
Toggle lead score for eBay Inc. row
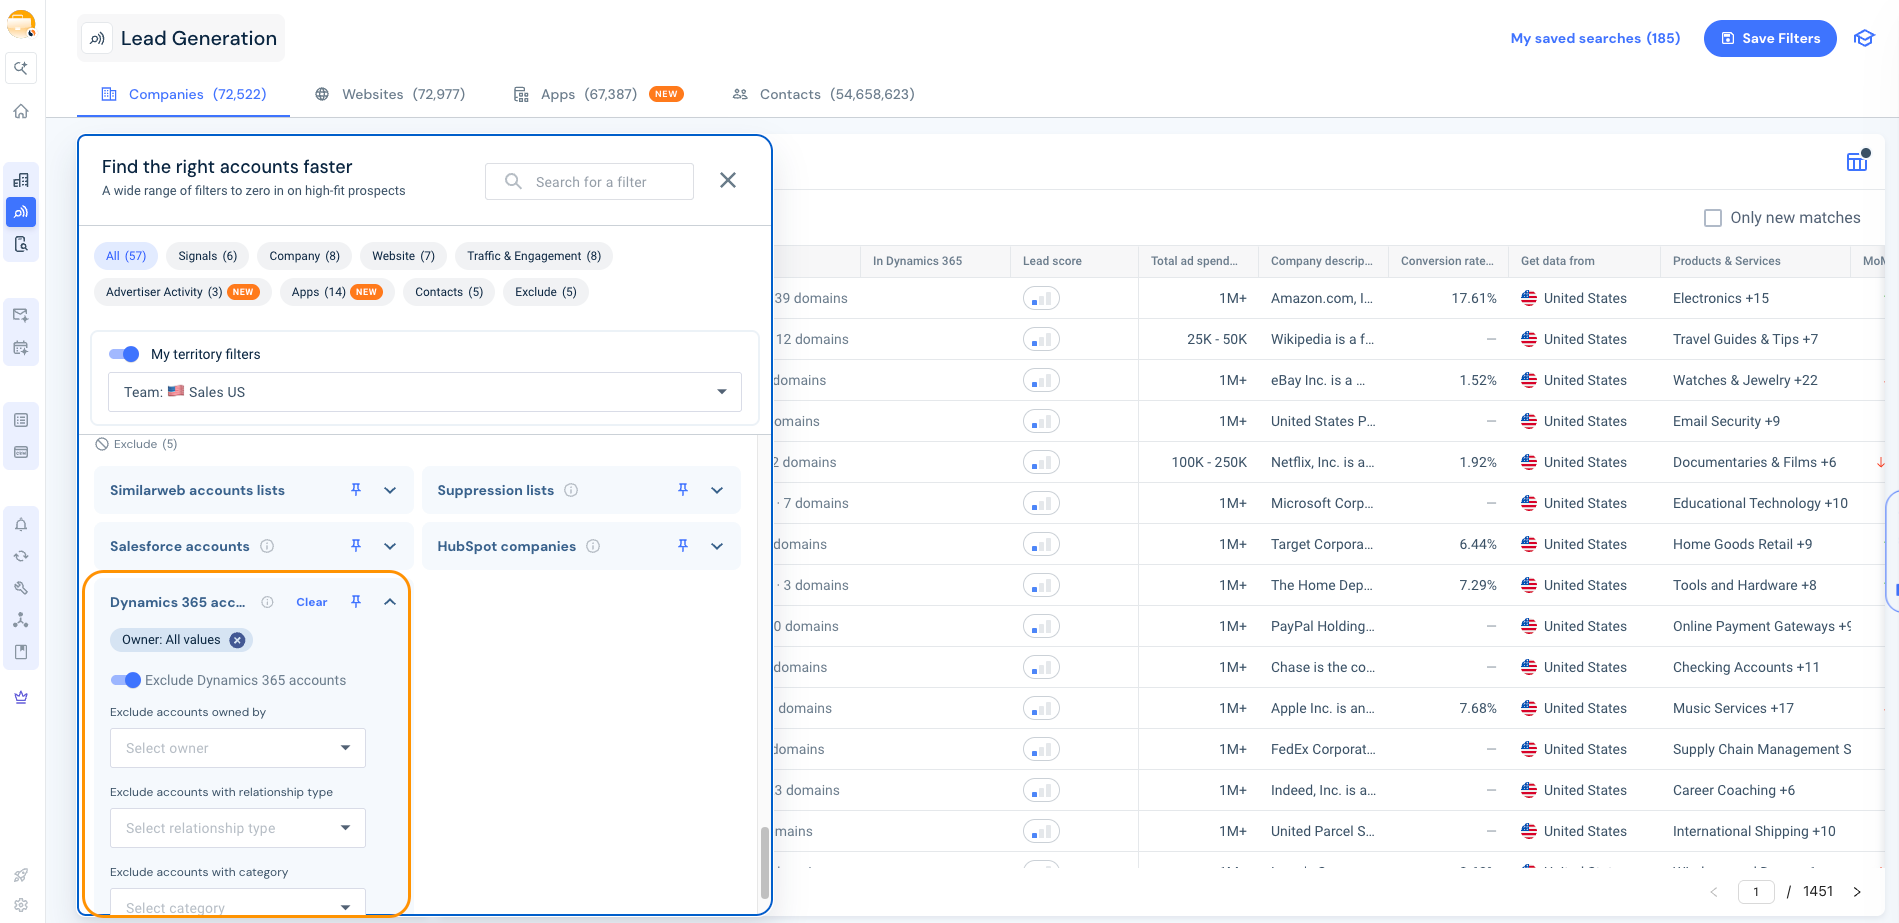[x=1041, y=380]
